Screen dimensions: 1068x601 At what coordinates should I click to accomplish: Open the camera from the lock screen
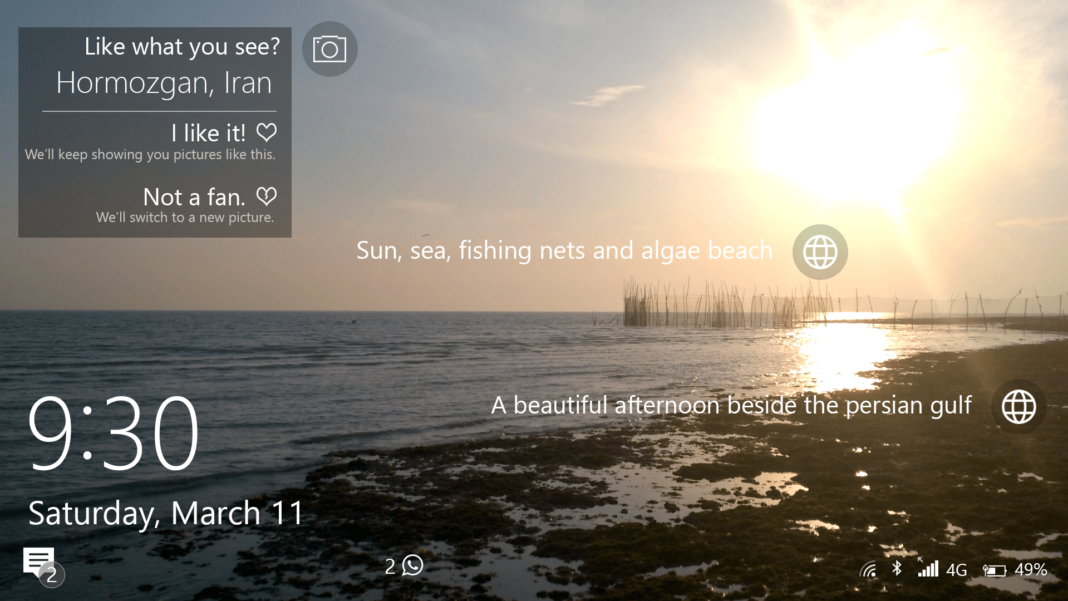[x=329, y=49]
